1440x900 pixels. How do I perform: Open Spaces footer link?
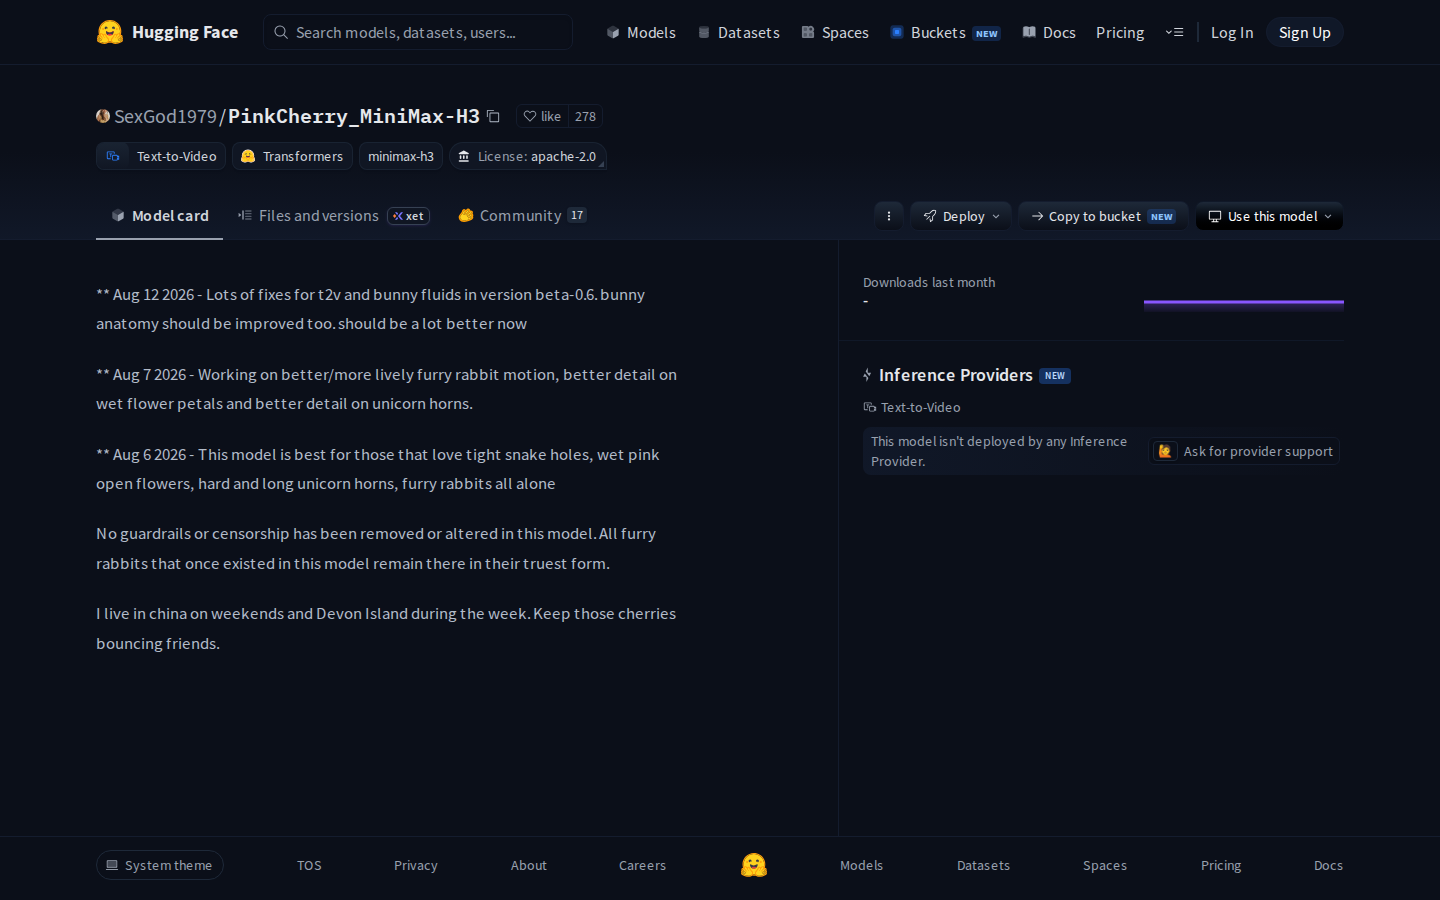[x=1105, y=865]
